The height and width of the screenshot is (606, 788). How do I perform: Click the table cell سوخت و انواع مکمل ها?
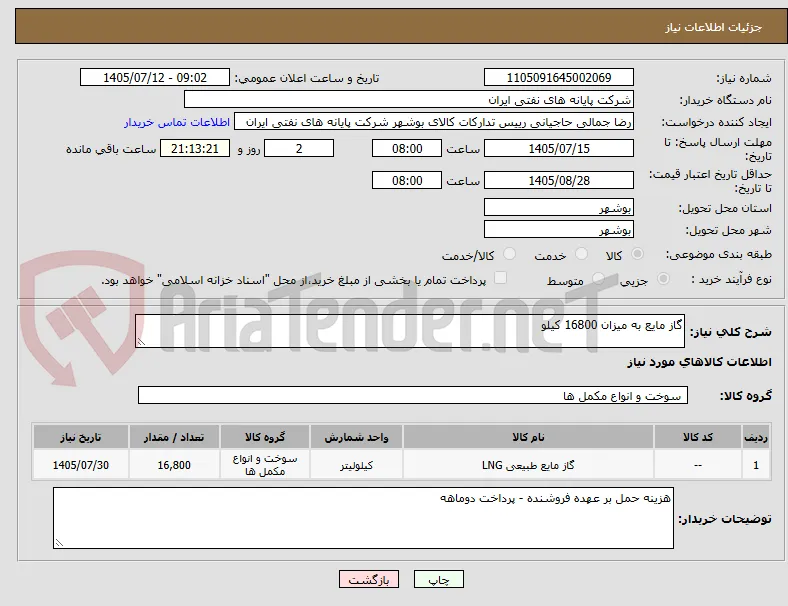click(265, 465)
